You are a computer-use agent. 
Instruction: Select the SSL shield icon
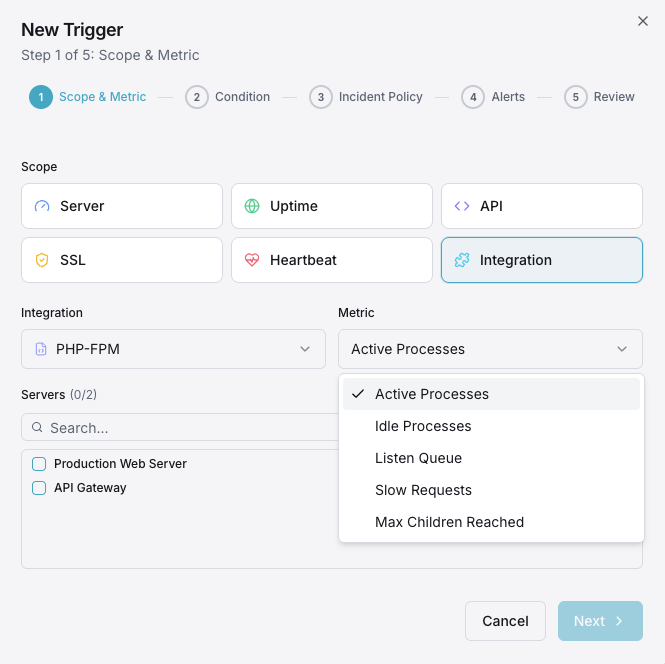(42, 260)
